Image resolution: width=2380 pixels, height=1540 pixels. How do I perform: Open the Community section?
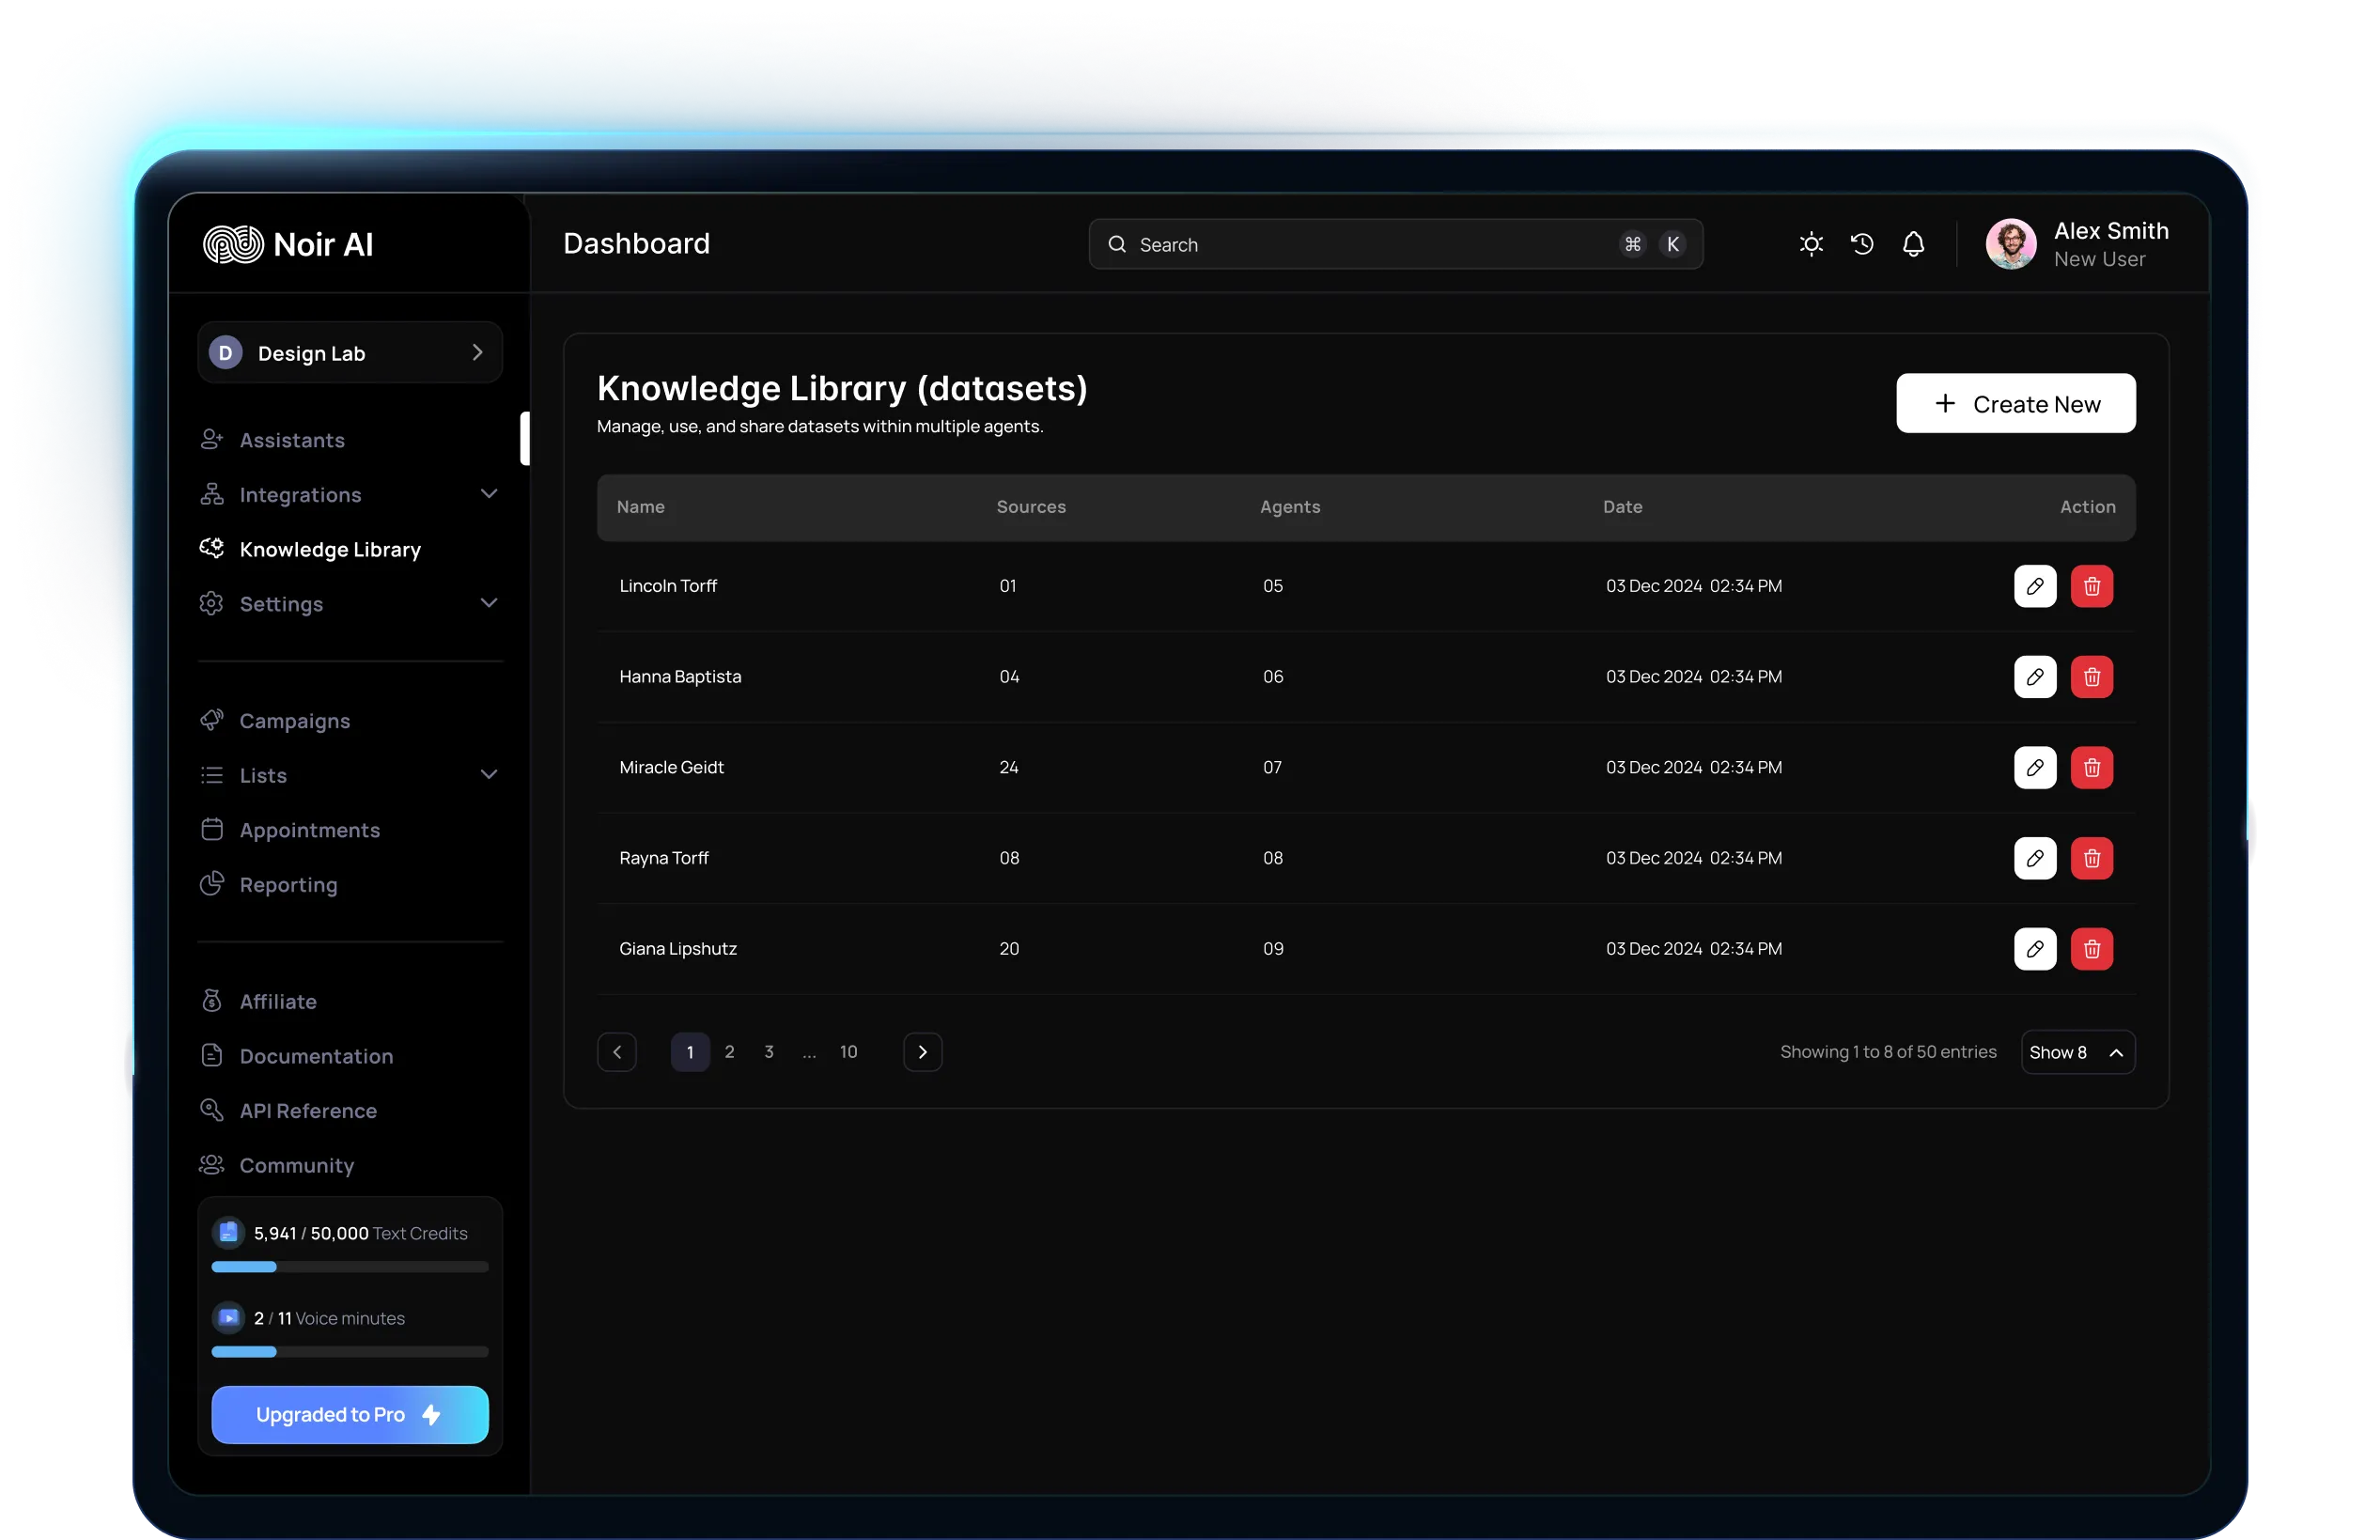pyautogui.click(x=296, y=1165)
